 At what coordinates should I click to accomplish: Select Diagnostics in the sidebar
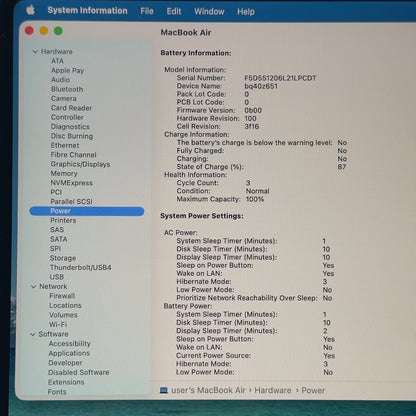tap(70, 127)
